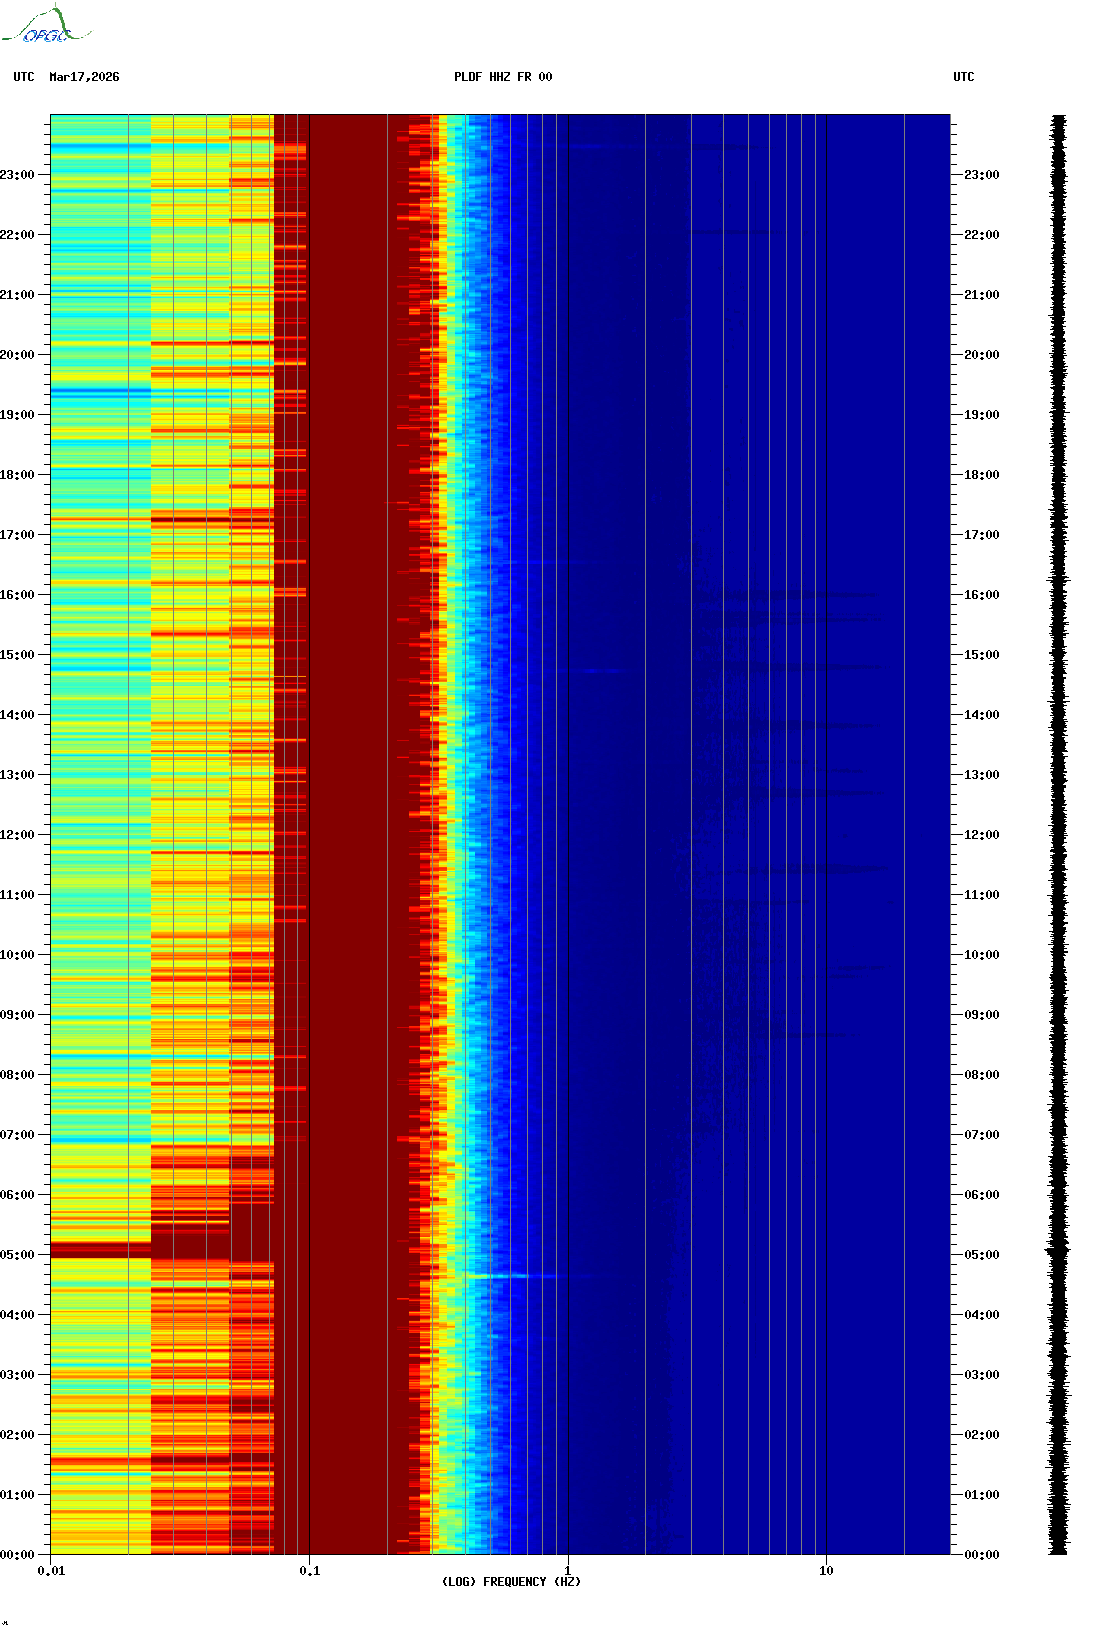Click the 03:00 label on the right time axis
The height and width of the screenshot is (1634, 1102).
coord(982,1375)
